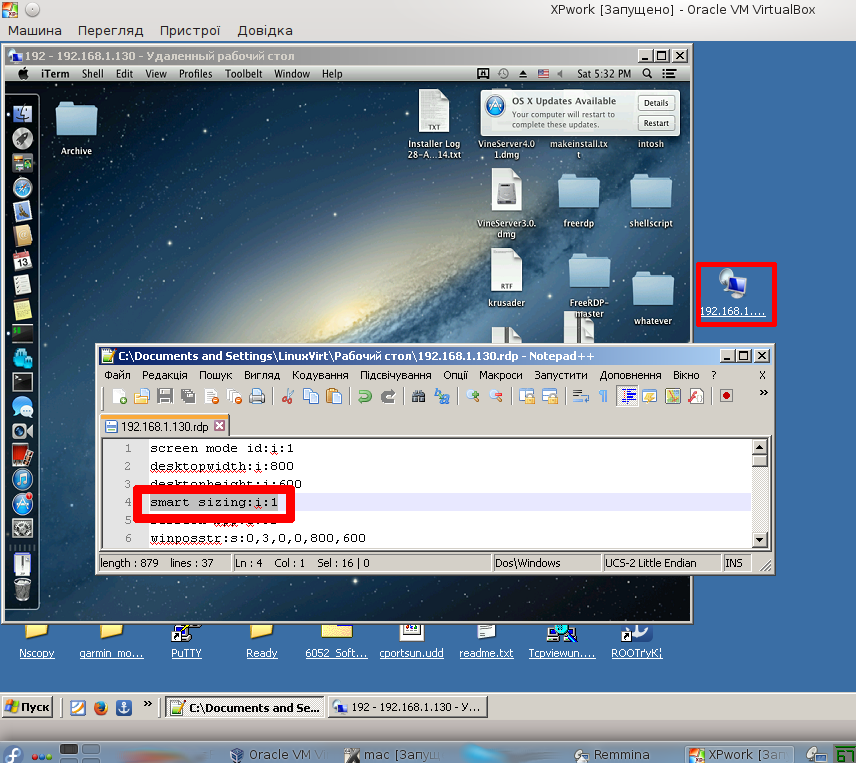Click the Details button in OS X Updates notification
This screenshot has width=856, height=763.
pos(656,103)
